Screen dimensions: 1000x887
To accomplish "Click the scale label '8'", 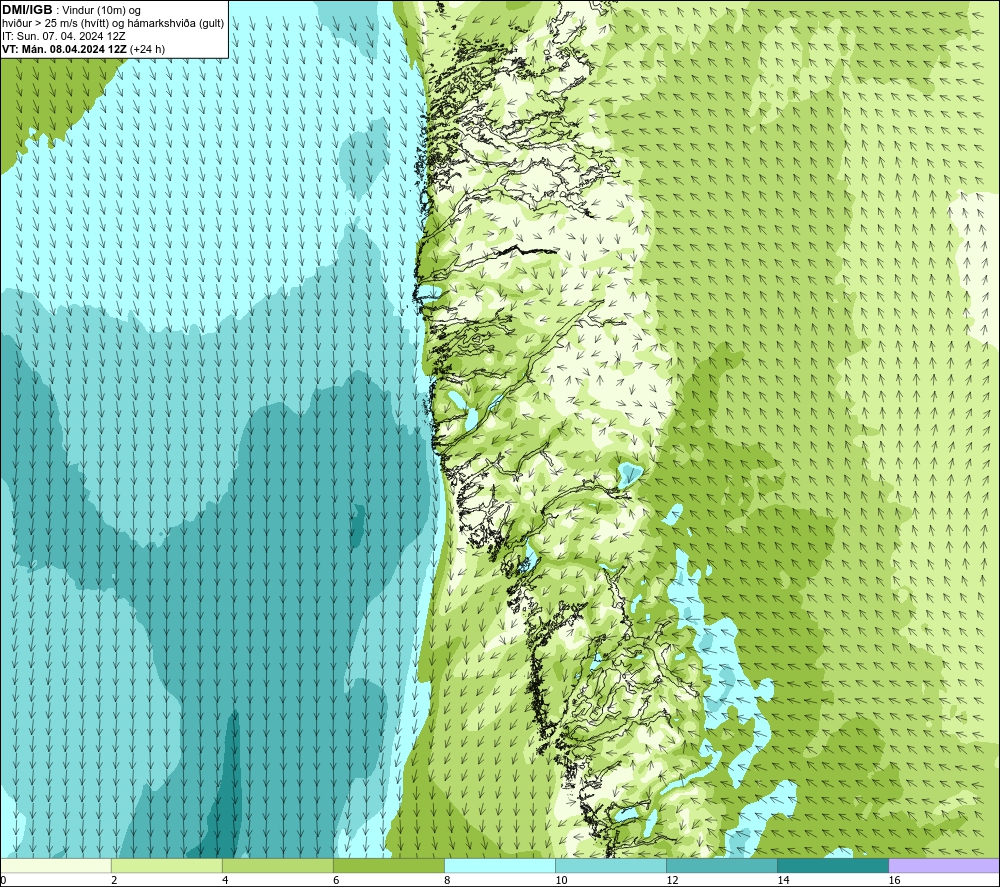I will 447,880.
